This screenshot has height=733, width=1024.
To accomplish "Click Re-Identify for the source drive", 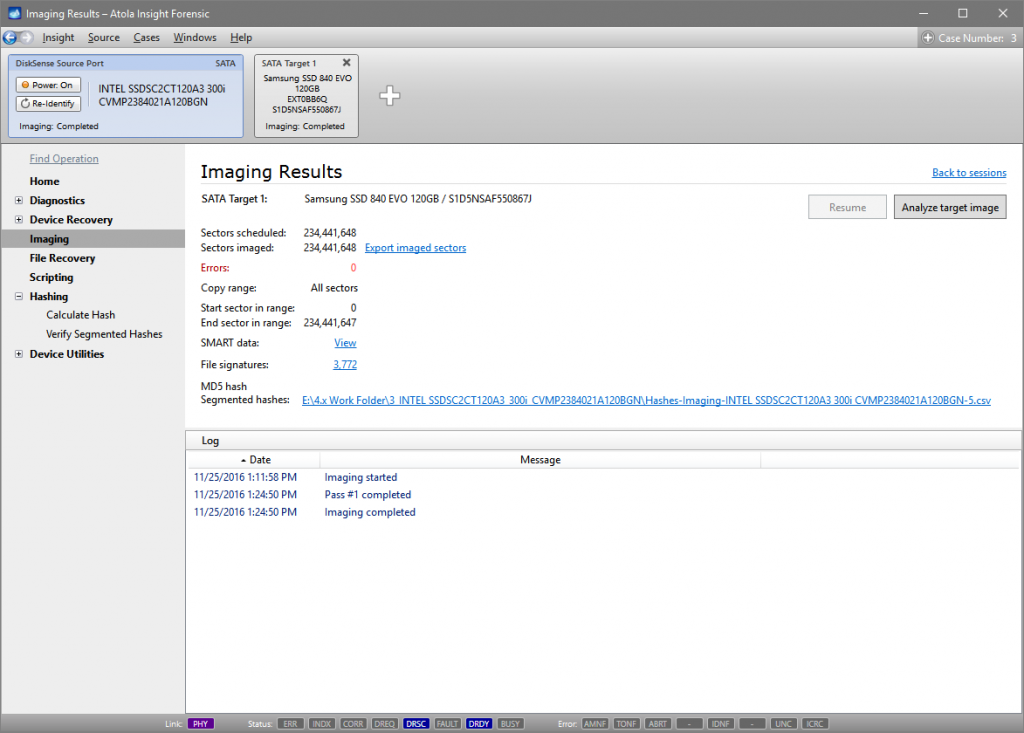I will (x=47, y=103).
